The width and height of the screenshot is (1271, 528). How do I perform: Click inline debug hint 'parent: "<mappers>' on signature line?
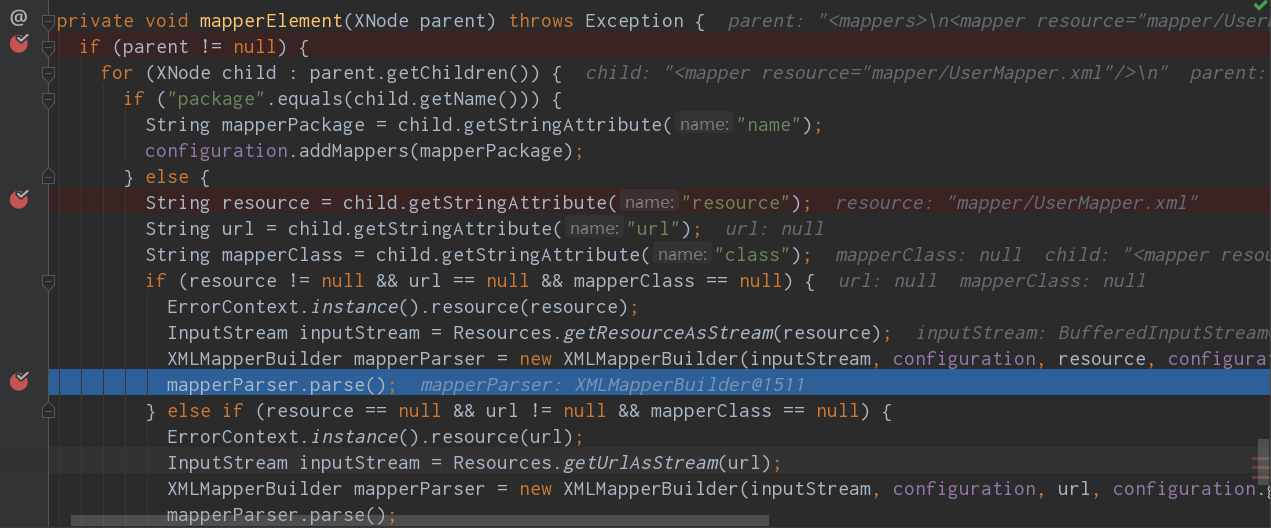pyautogui.click(x=999, y=21)
